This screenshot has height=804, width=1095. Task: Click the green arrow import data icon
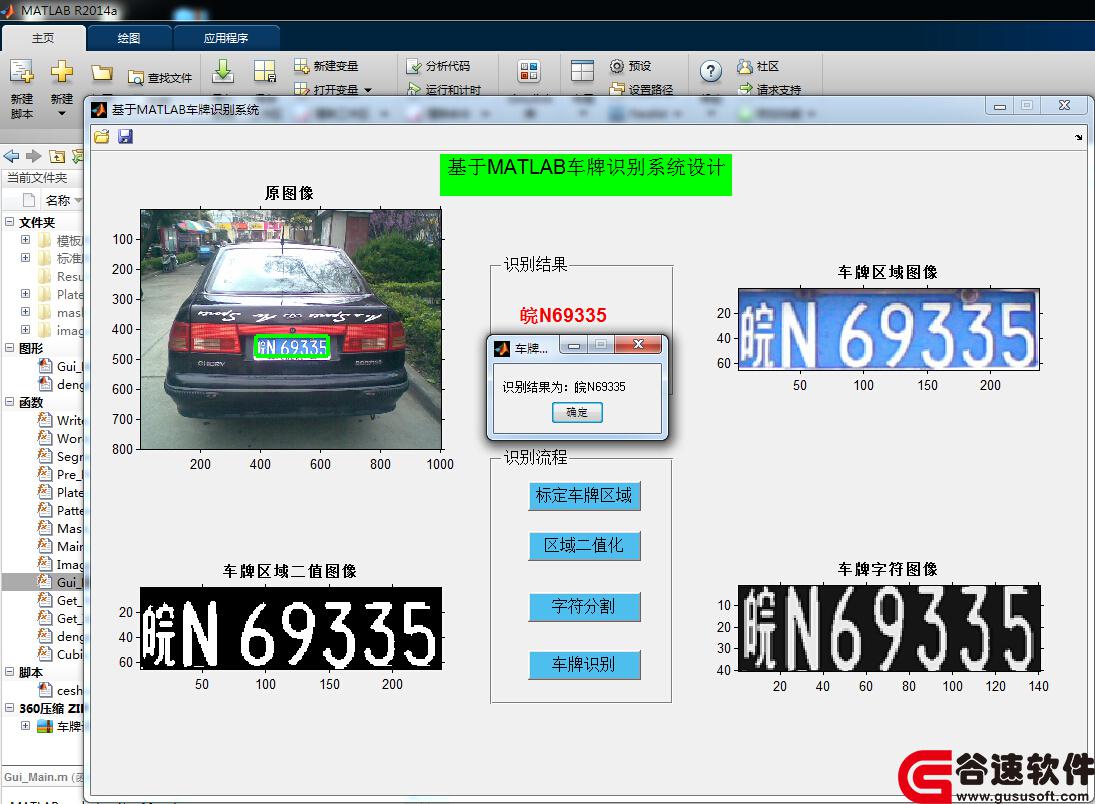[223, 71]
